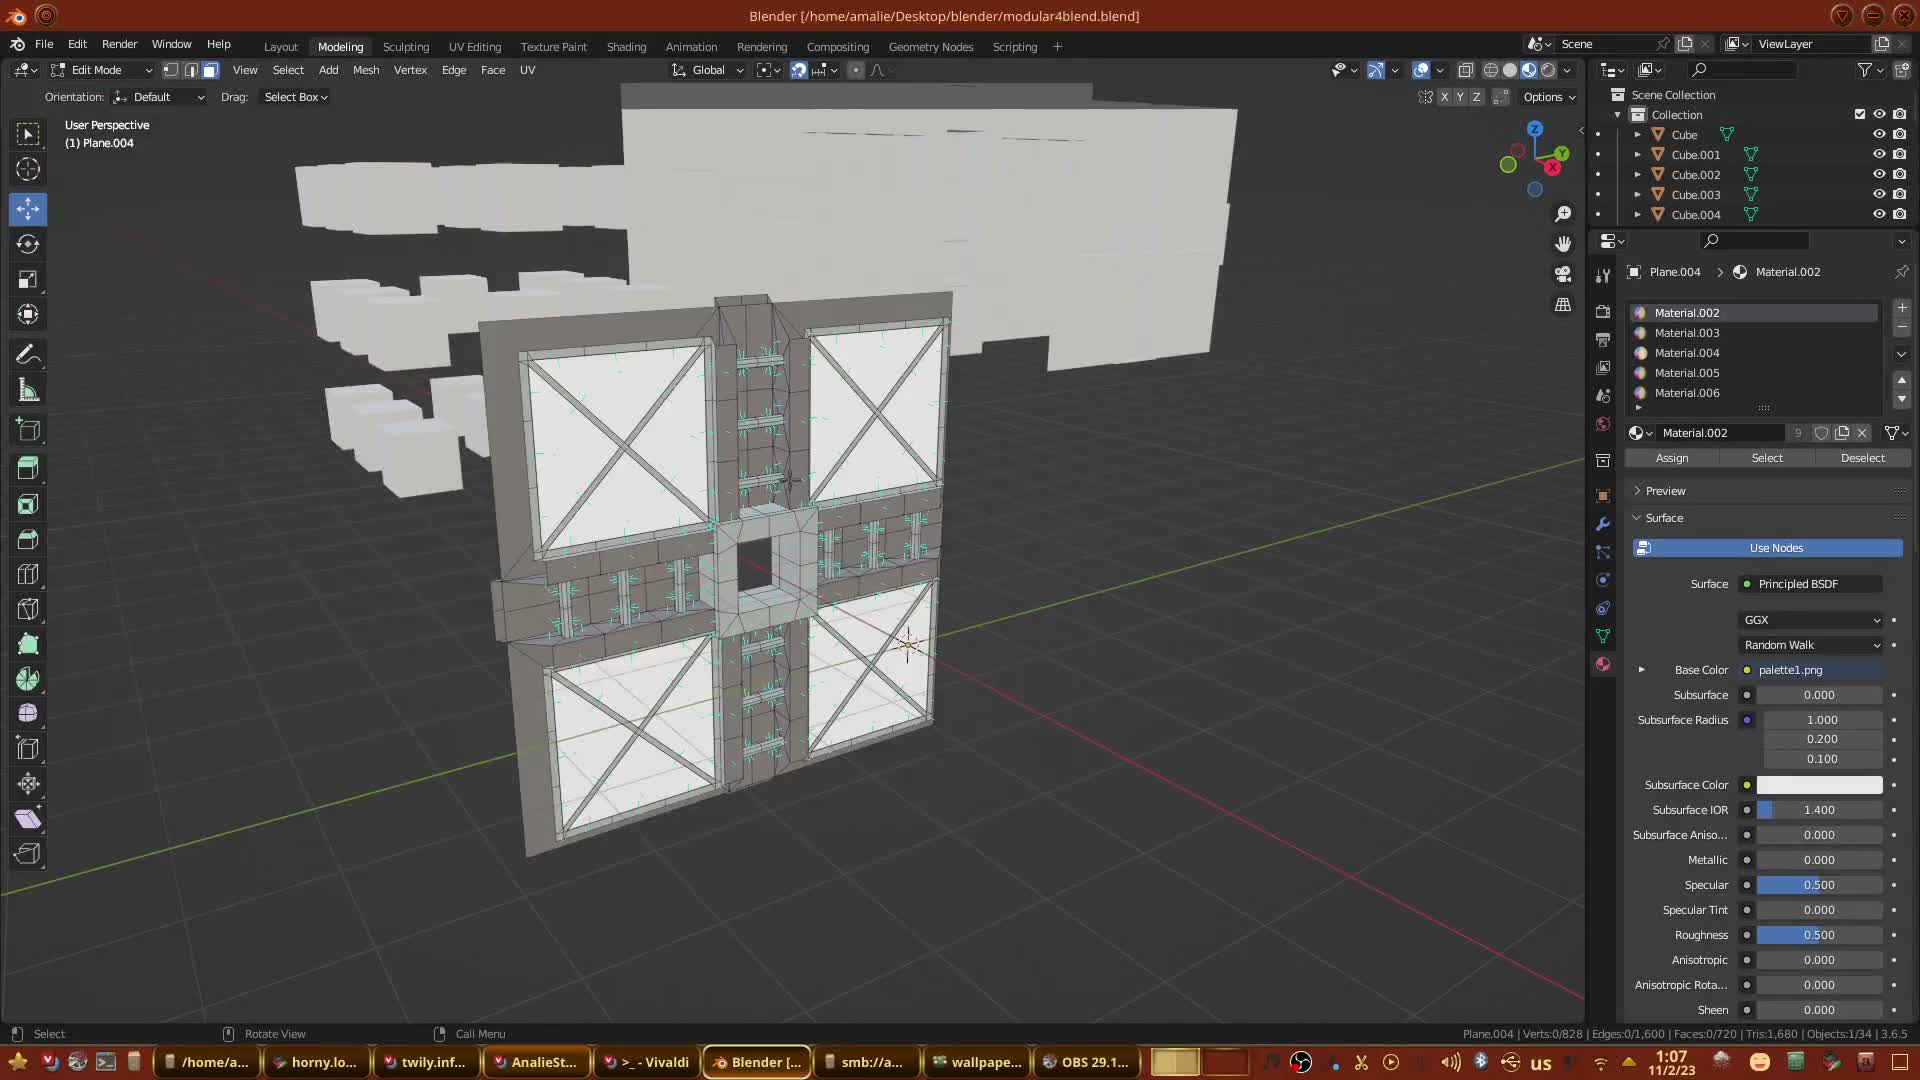Switch to face select mode
The height and width of the screenshot is (1080, 1920).
tap(210, 70)
